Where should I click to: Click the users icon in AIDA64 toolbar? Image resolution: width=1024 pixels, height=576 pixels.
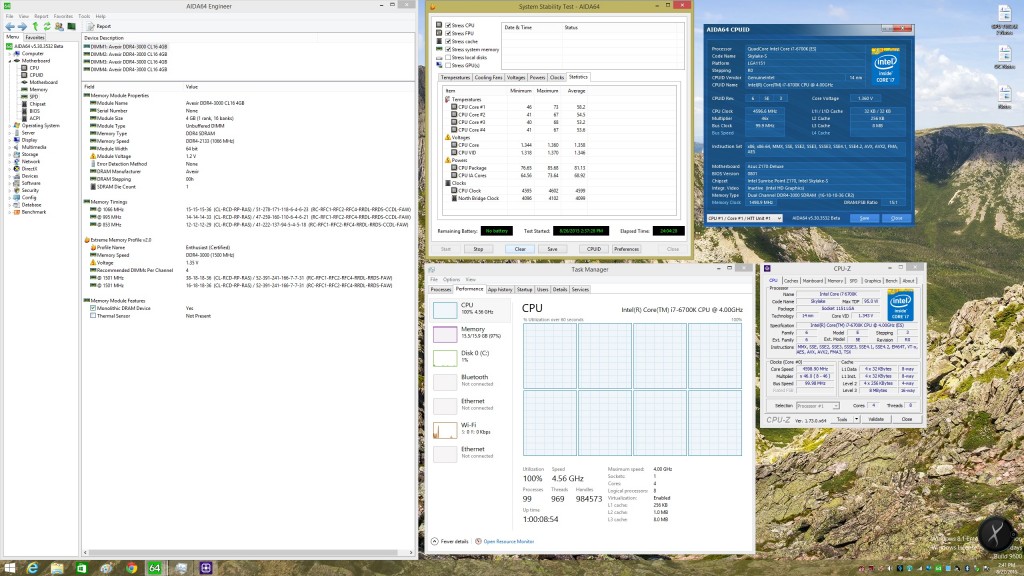(59, 26)
